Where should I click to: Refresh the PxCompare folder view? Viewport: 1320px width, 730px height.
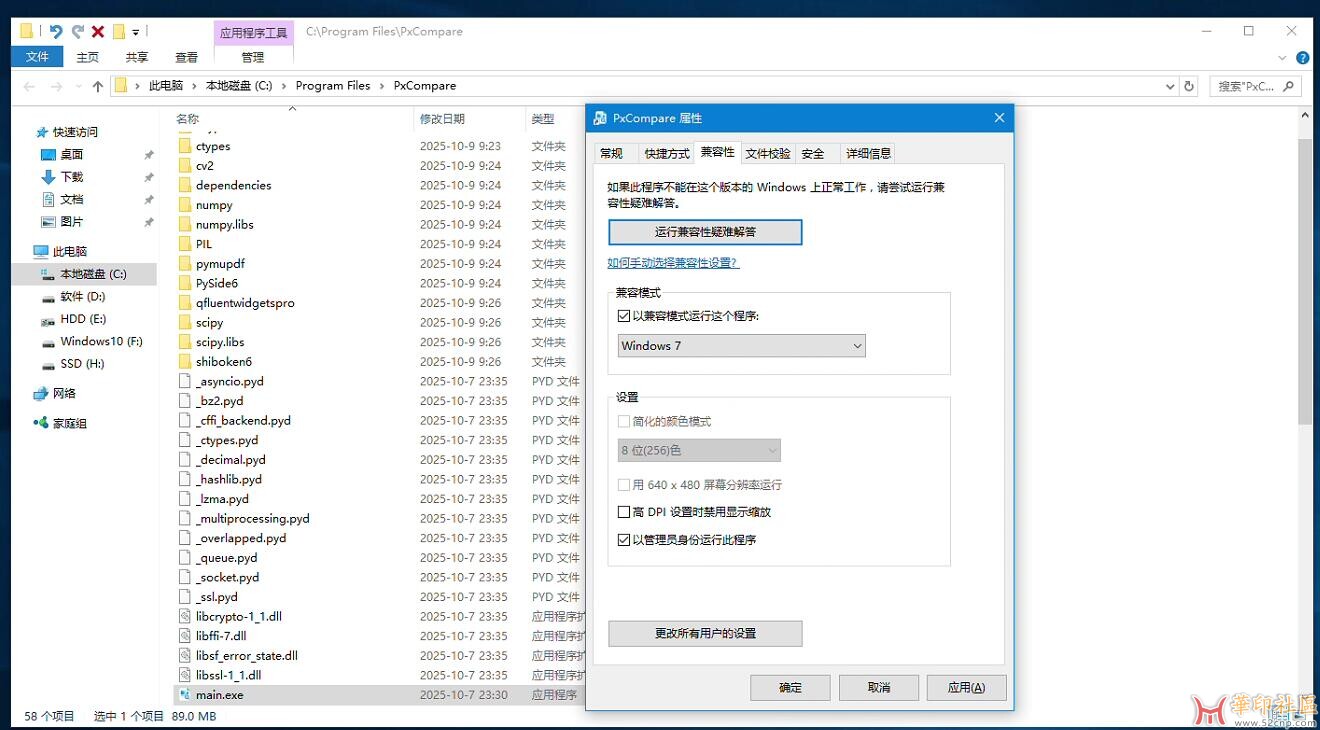click(x=1189, y=87)
